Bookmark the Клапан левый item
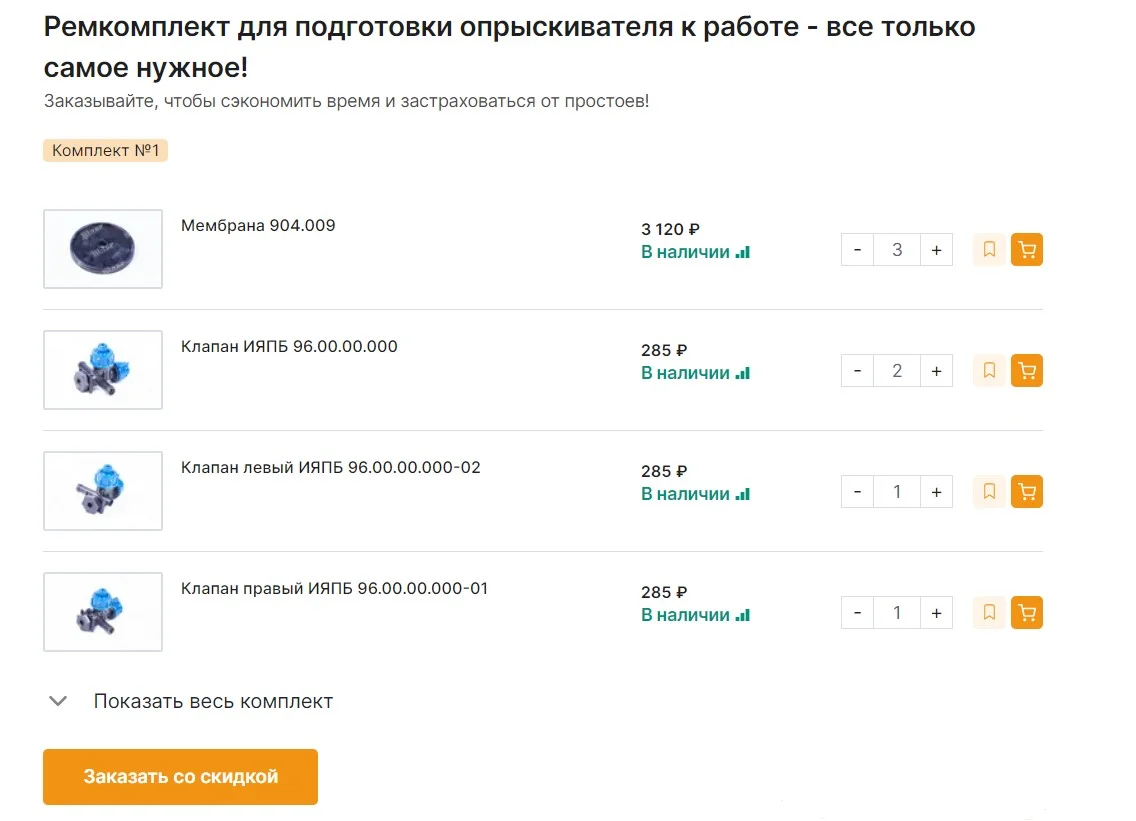 (x=989, y=492)
